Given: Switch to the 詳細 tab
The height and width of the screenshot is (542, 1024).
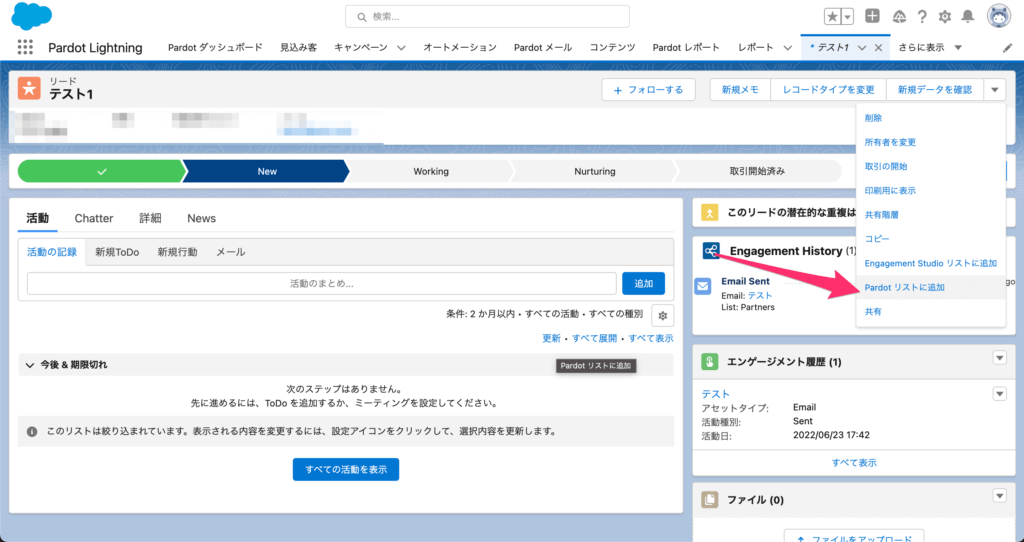Looking at the screenshot, I should [x=150, y=218].
